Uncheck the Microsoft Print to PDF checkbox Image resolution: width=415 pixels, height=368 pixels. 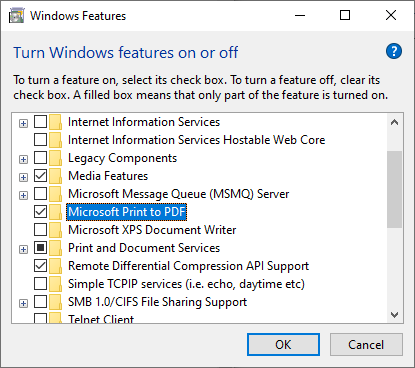[x=40, y=212]
